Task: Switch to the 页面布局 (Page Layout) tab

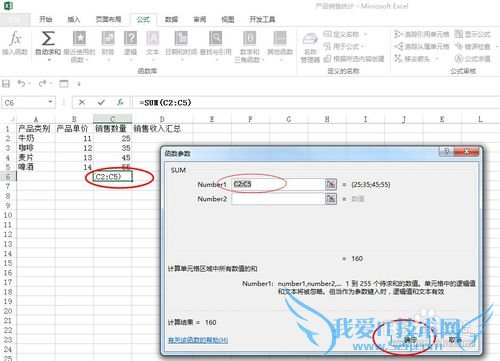Action: pyautogui.click(x=108, y=19)
